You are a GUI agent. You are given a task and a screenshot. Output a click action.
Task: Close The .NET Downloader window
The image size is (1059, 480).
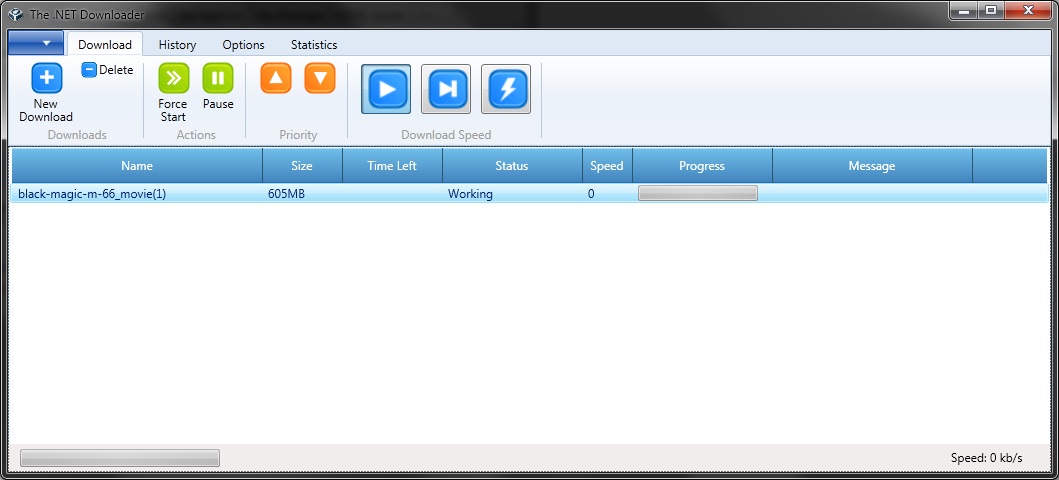pyautogui.click(x=1028, y=10)
